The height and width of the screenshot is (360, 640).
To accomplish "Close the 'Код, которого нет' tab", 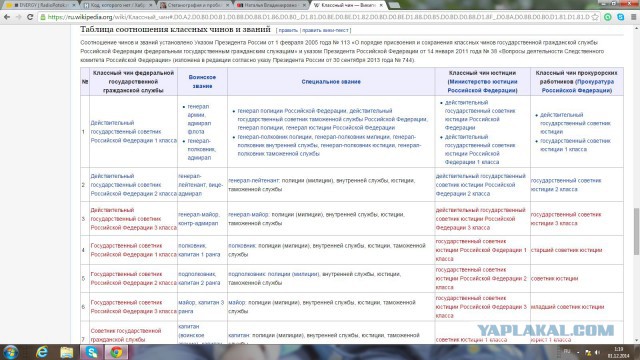I will [x=151, y=5].
